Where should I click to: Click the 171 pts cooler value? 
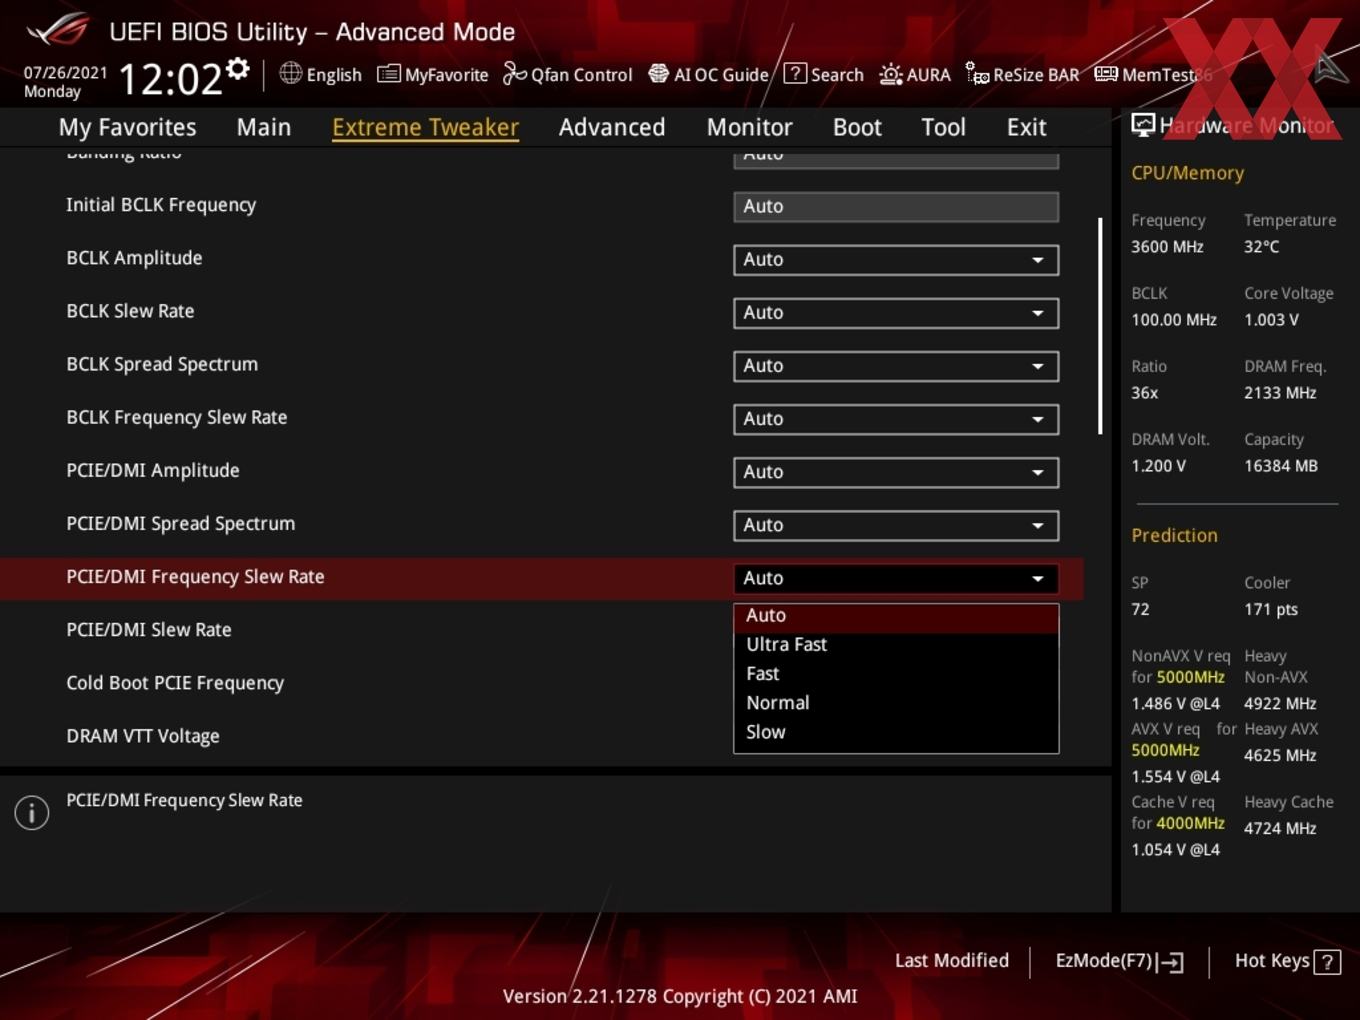coord(1271,609)
